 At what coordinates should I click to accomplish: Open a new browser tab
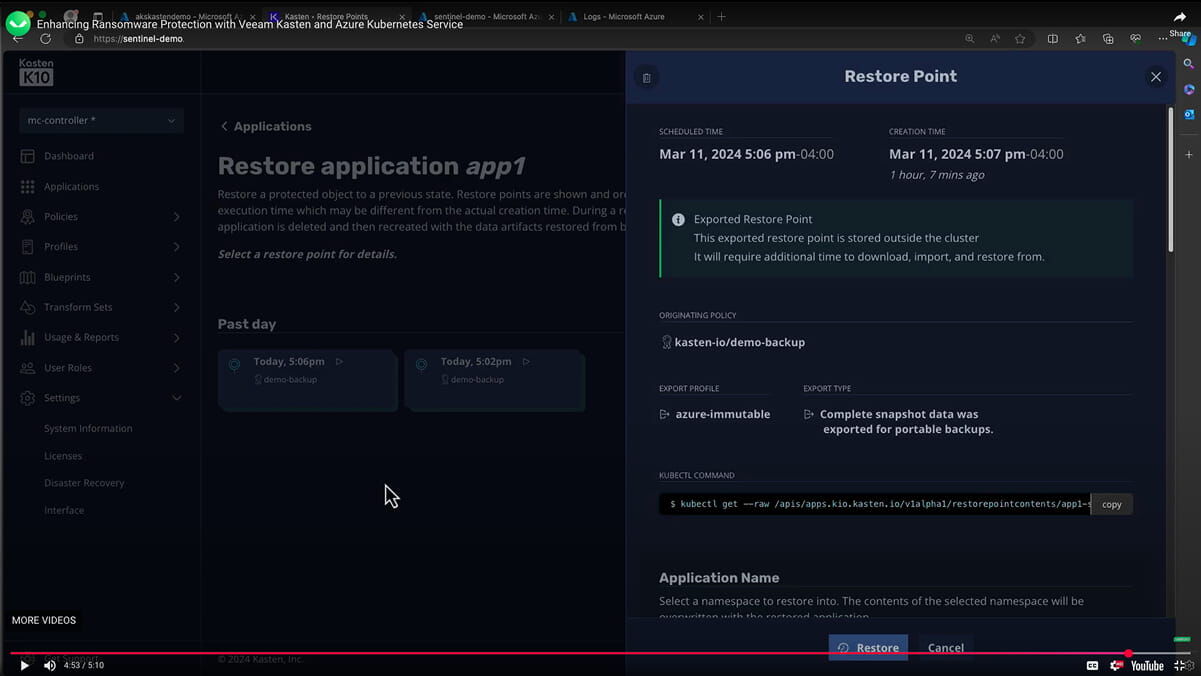[x=722, y=17]
